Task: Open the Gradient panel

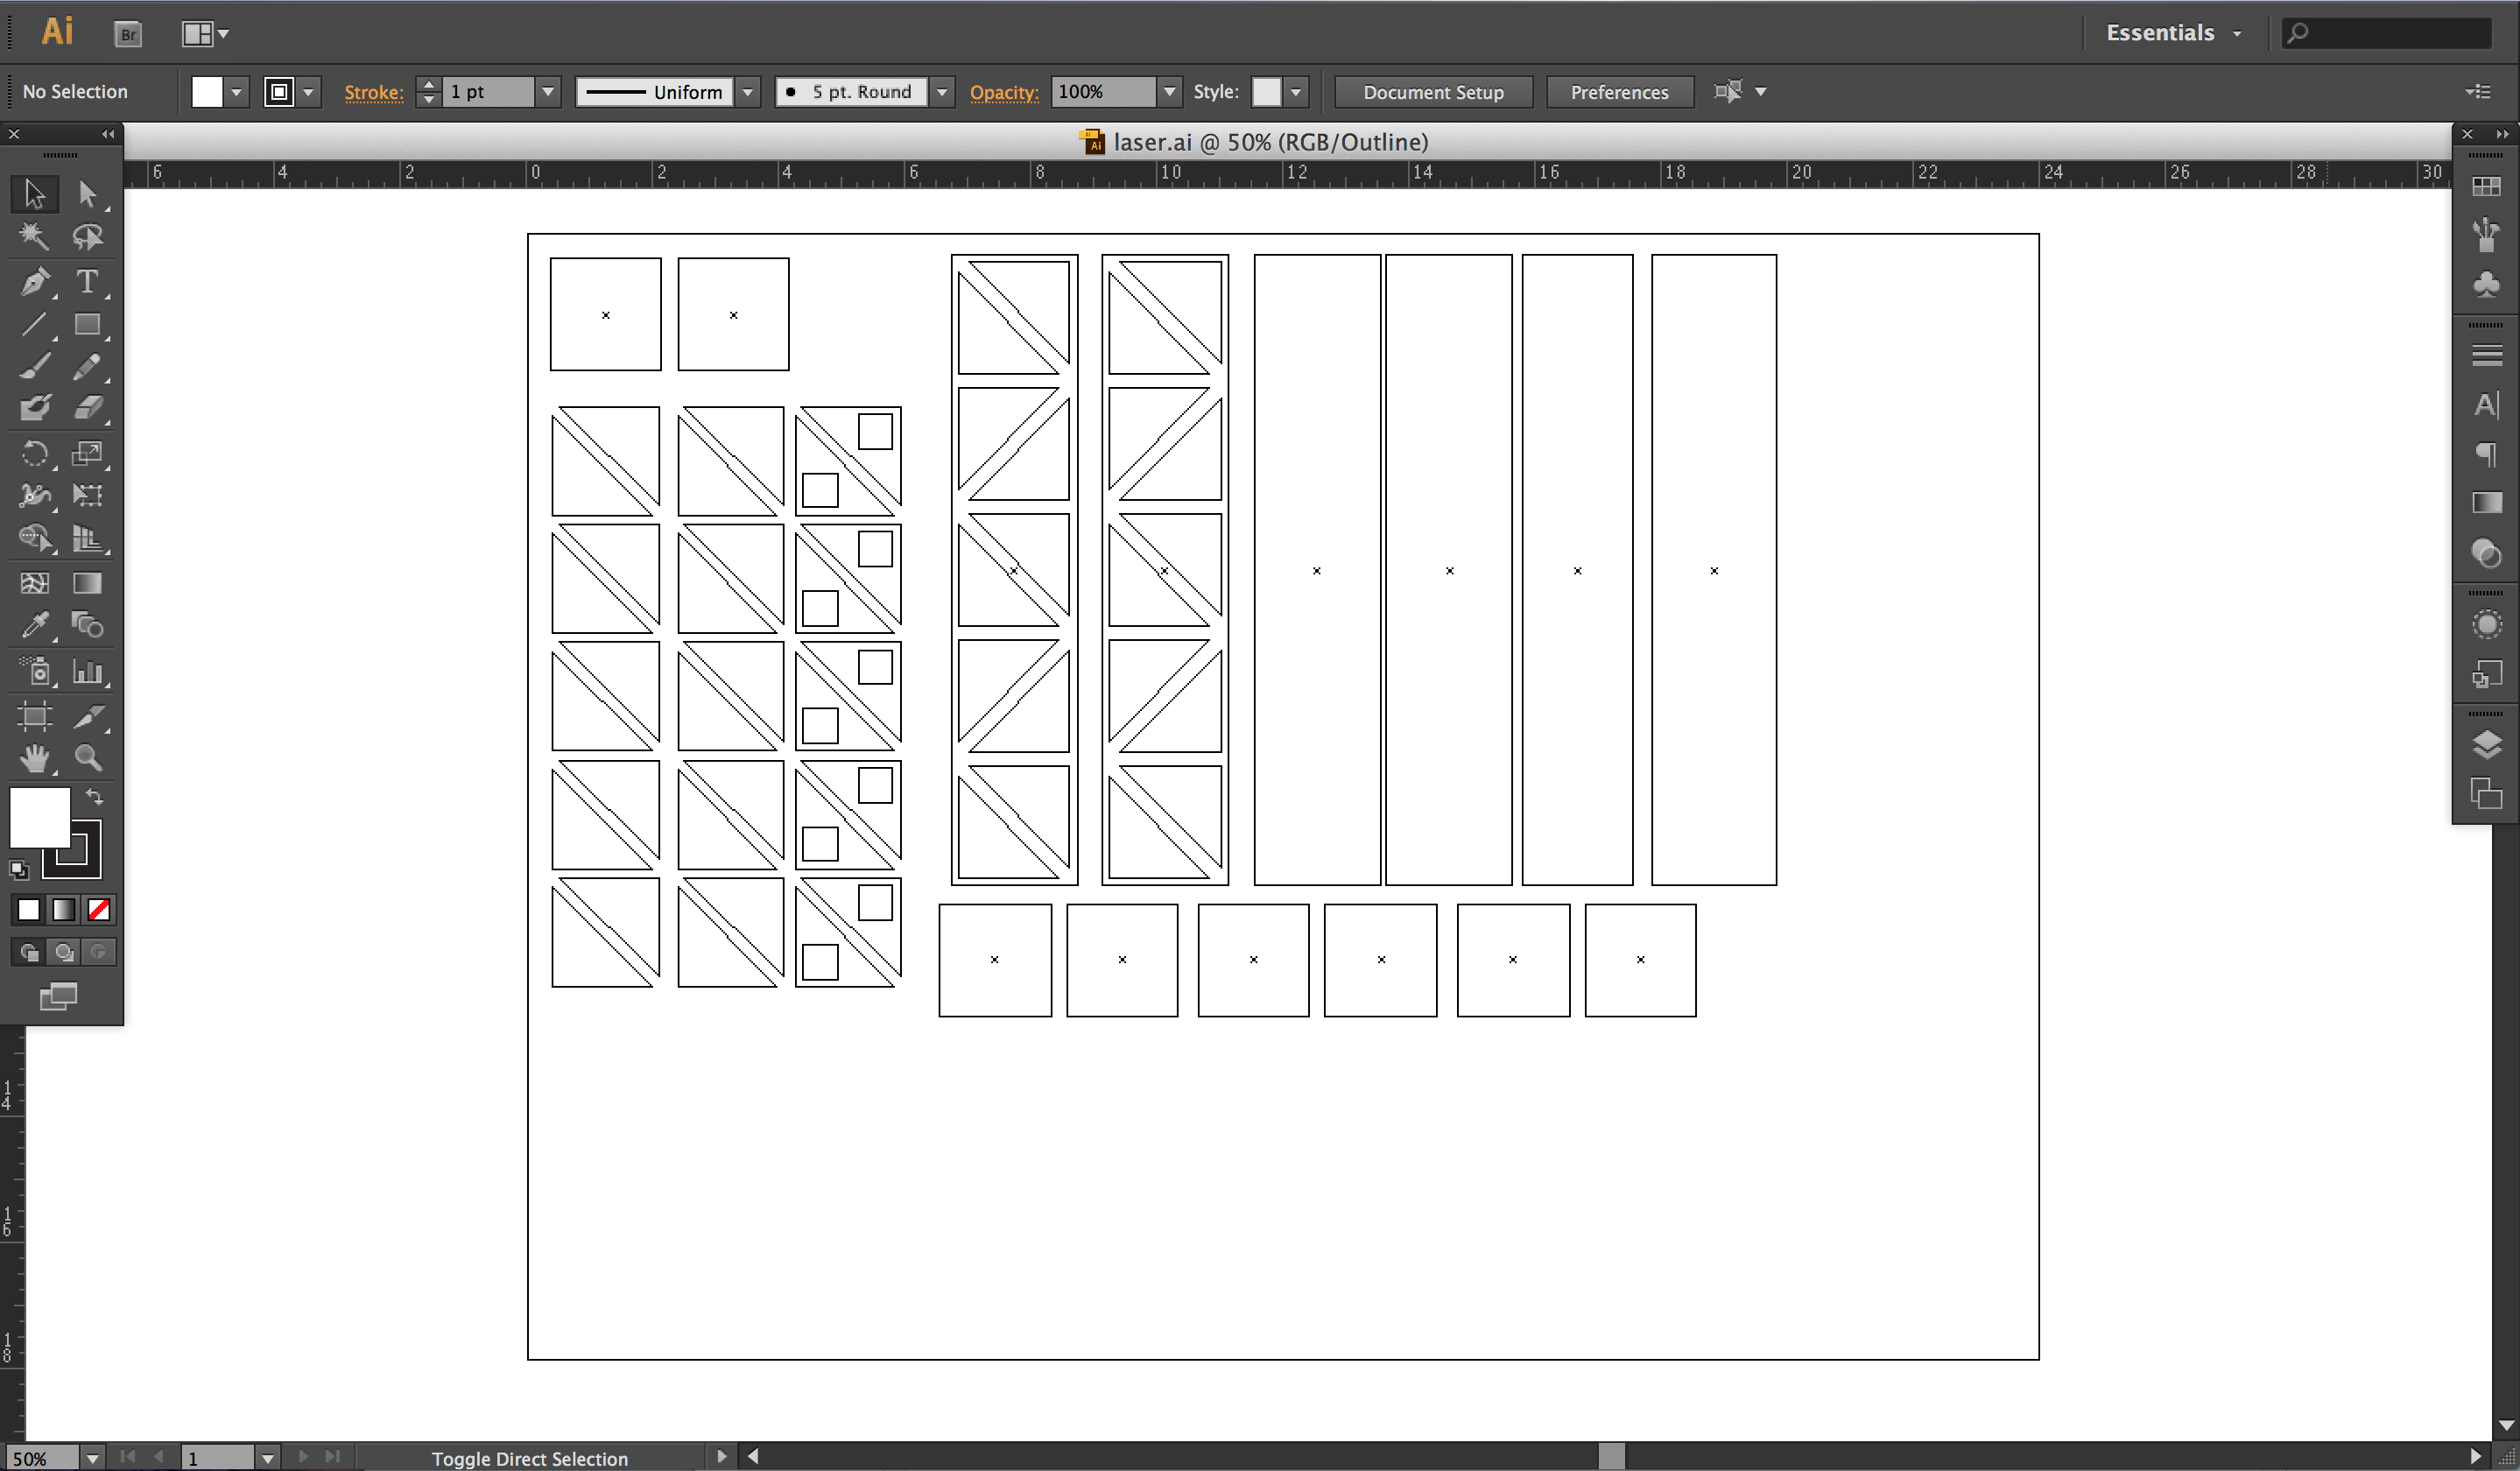Action: 2487,503
